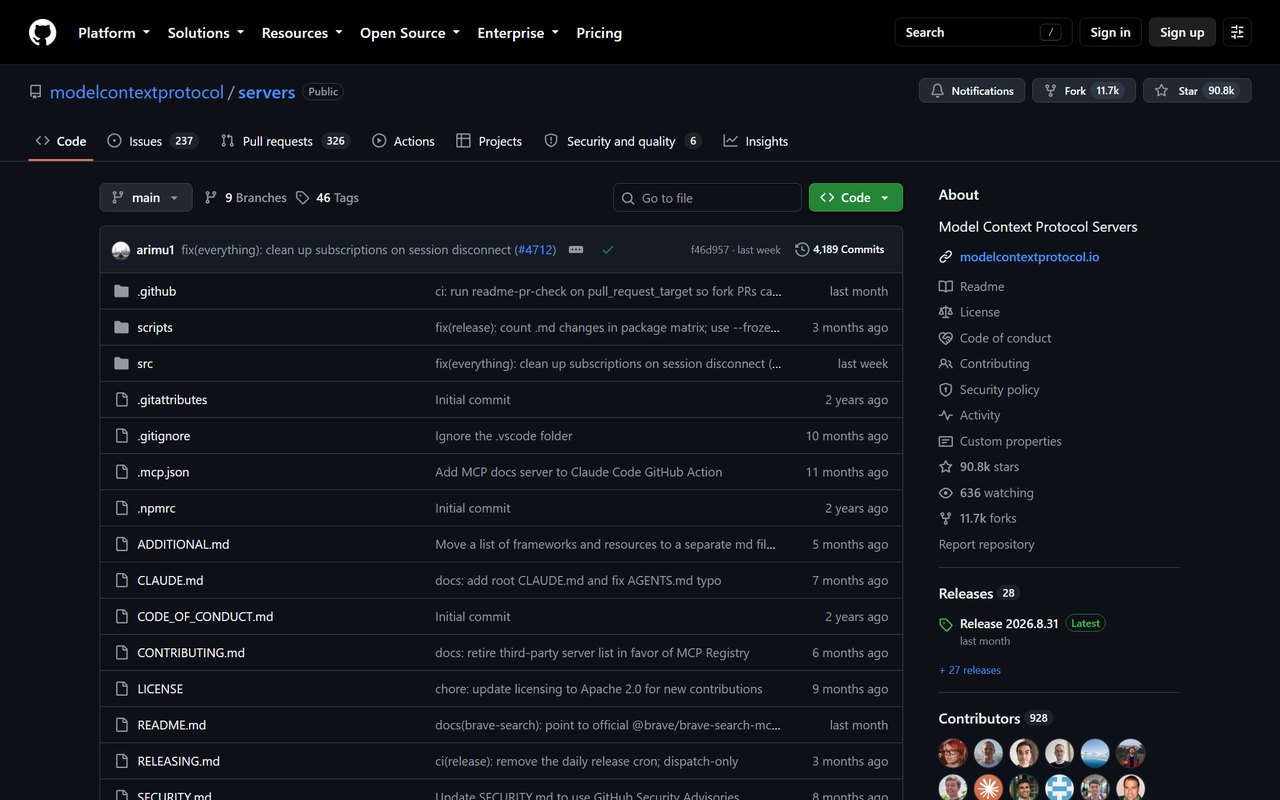Open the Report repository link
Image resolution: width=1280 pixels, height=800 pixels.
click(x=986, y=544)
